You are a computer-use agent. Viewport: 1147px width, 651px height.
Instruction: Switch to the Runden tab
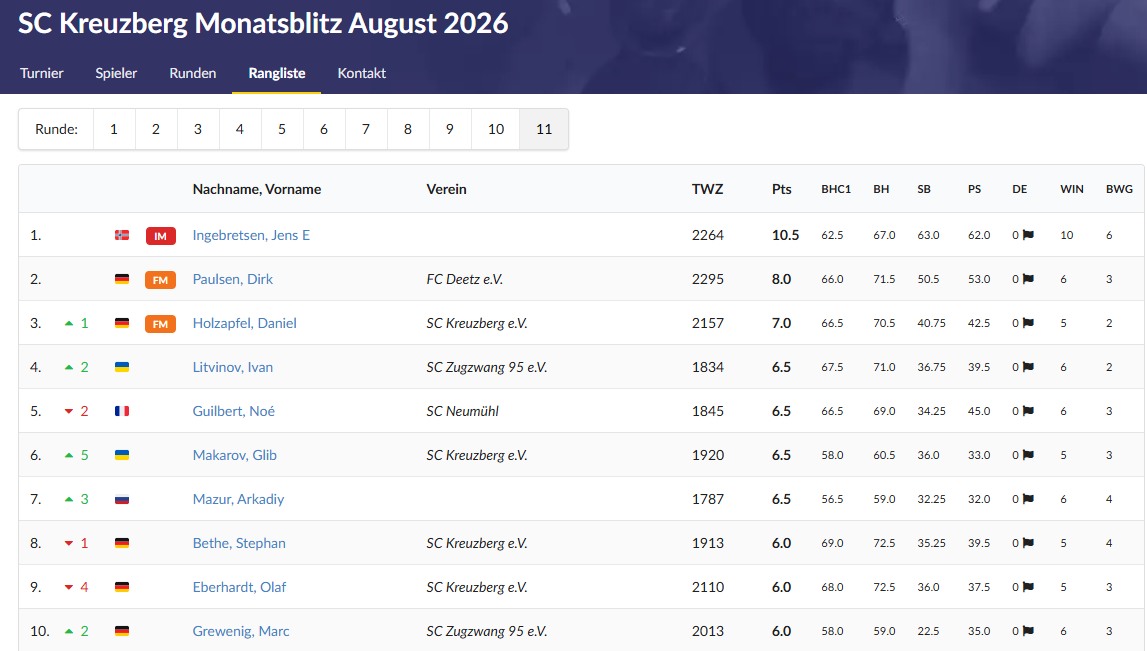click(192, 73)
